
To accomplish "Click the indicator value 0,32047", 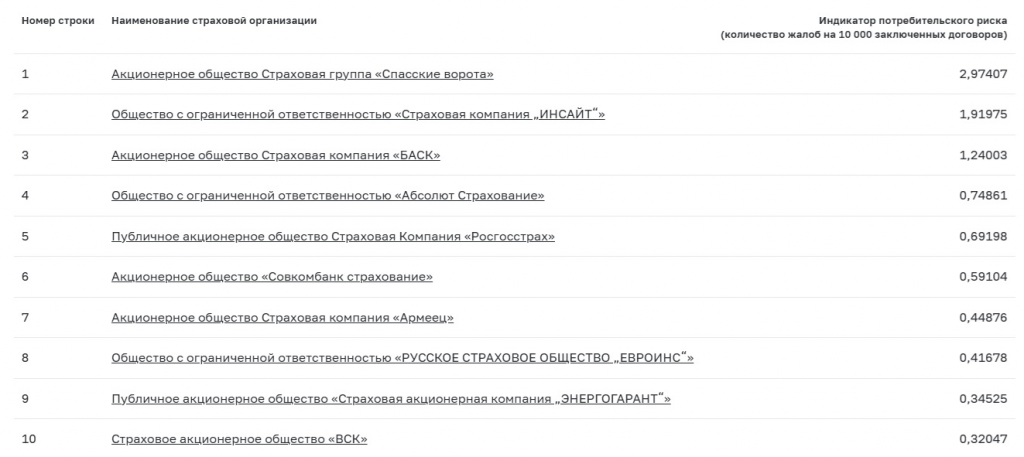I will pos(984,439).
